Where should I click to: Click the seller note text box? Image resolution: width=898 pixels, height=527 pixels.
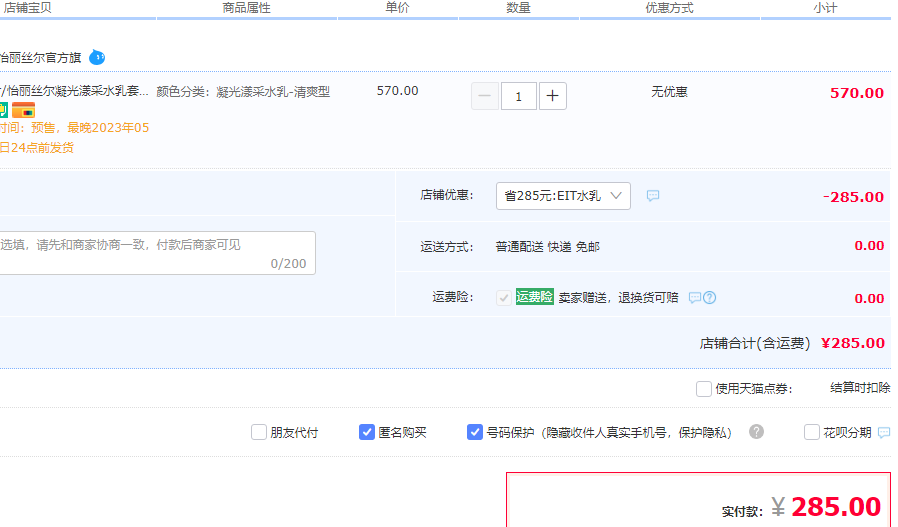(157, 253)
